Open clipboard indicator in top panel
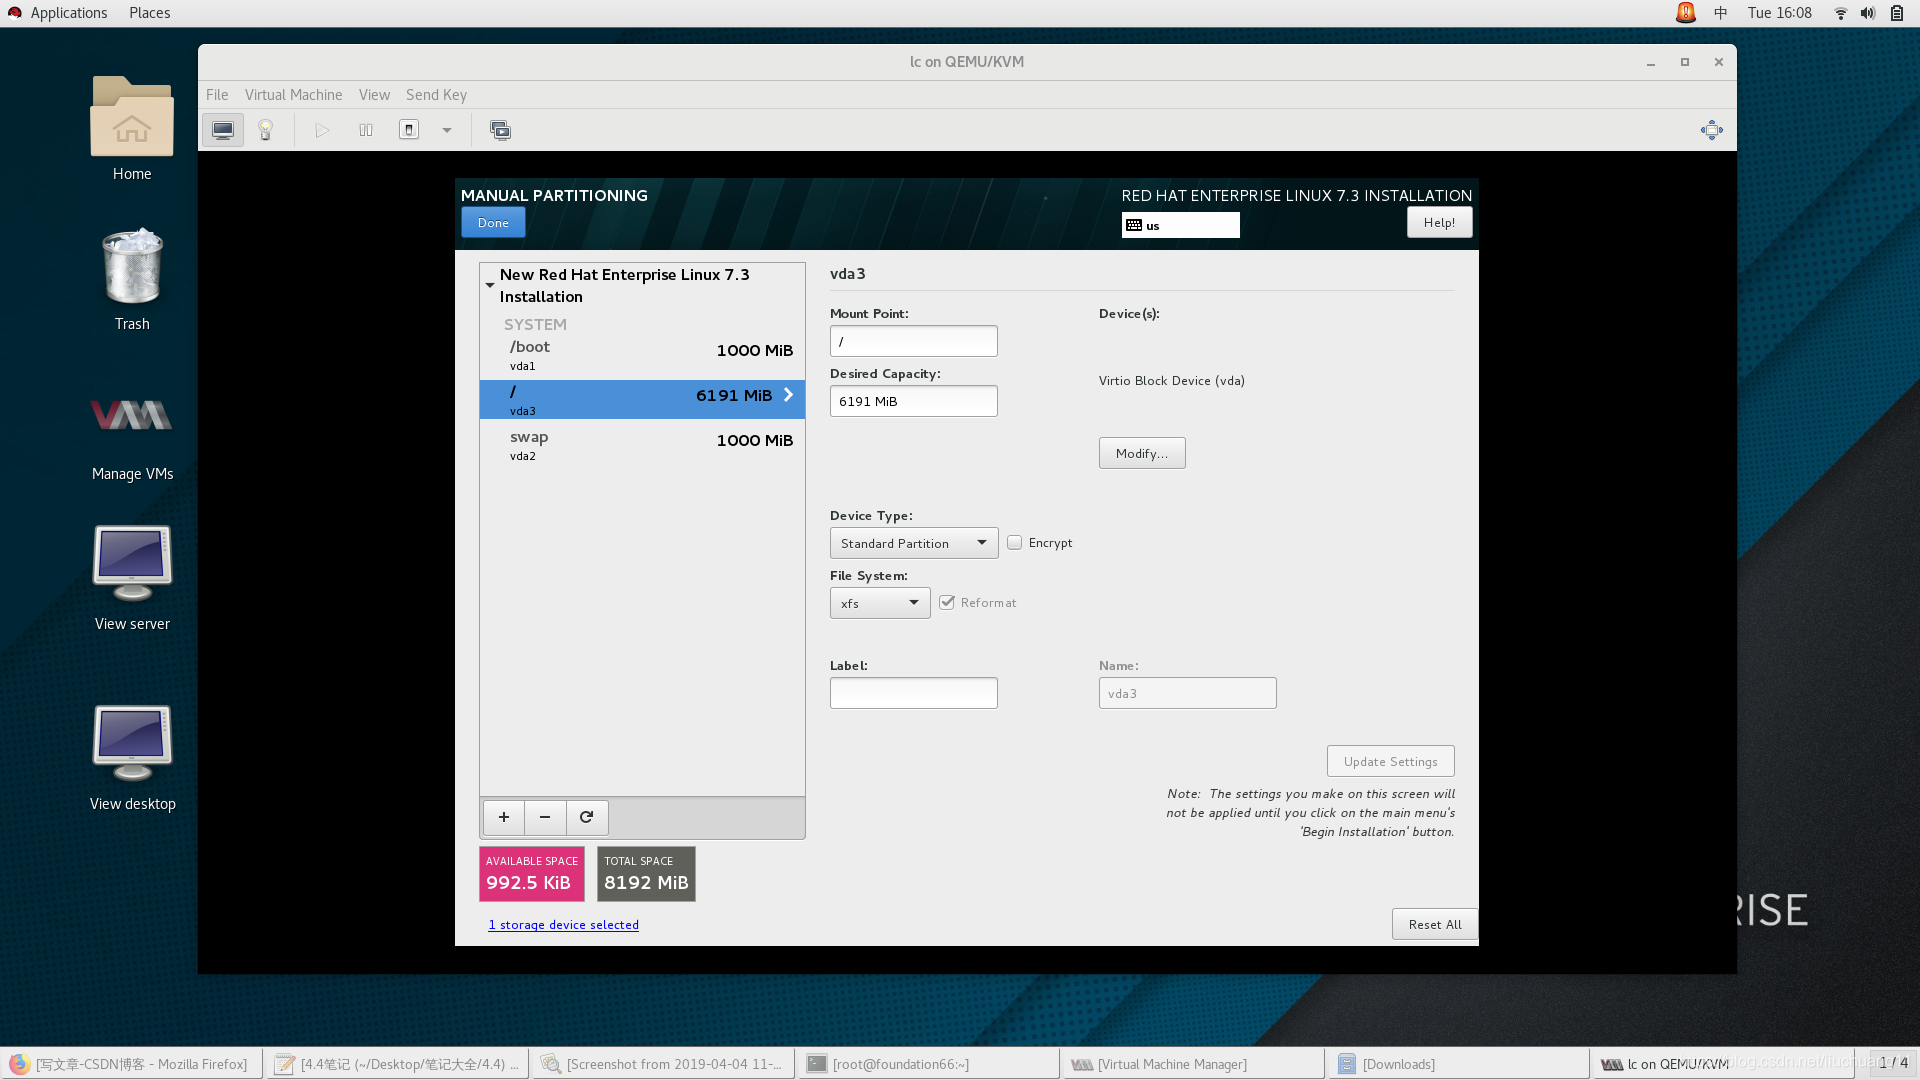1920x1080 pixels. pyautogui.click(x=1897, y=13)
